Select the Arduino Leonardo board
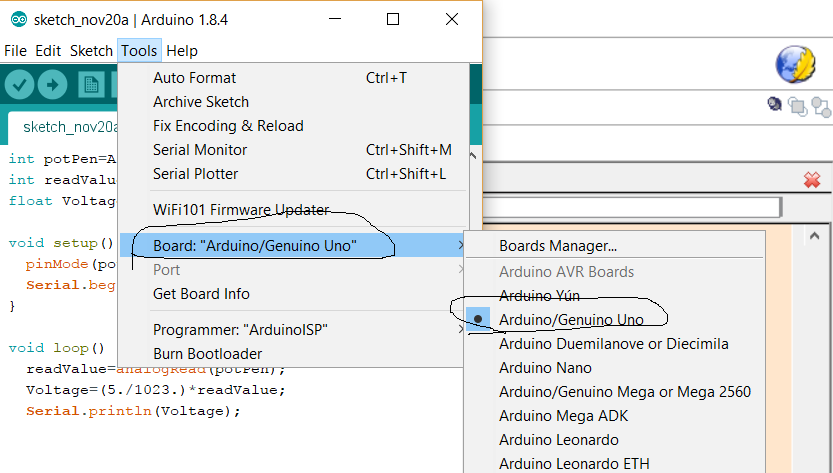 click(x=615, y=440)
